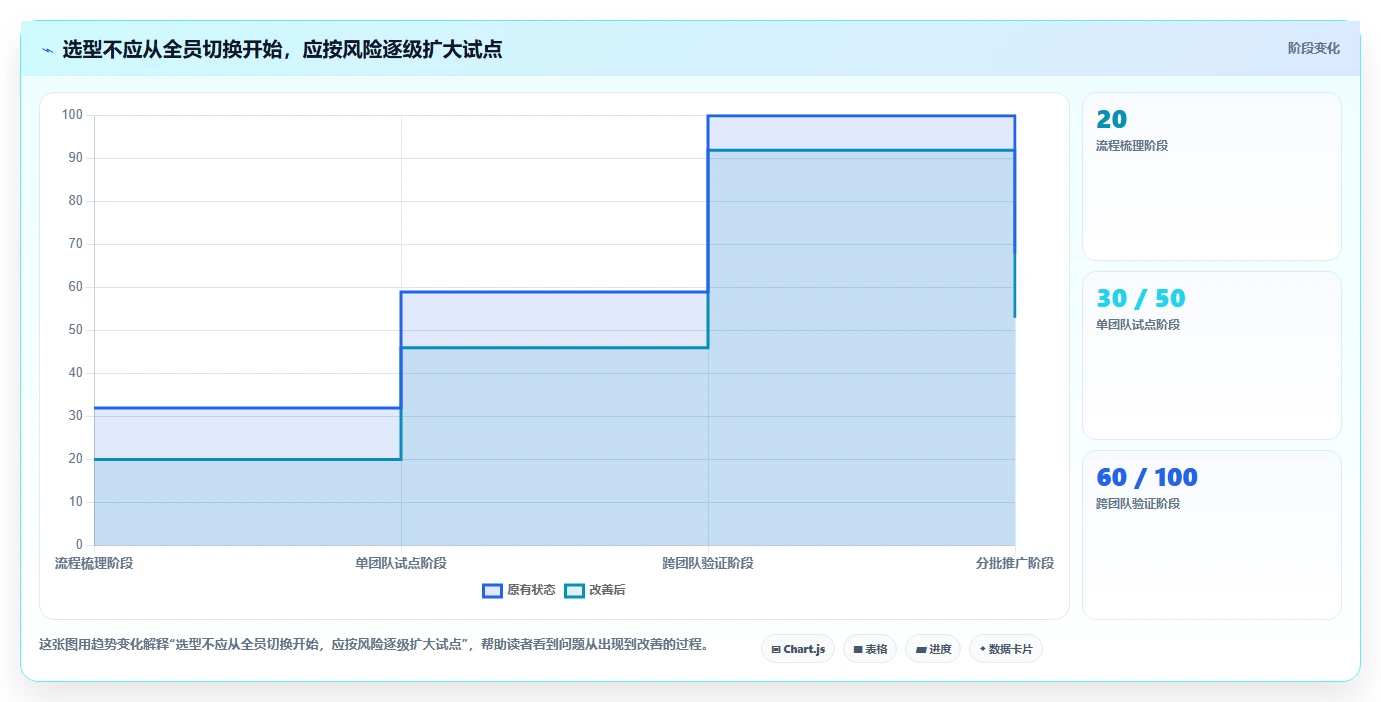Click the 阶段变化 label in header
Image resolution: width=1381 pixels, height=702 pixels.
coord(1313,48)
